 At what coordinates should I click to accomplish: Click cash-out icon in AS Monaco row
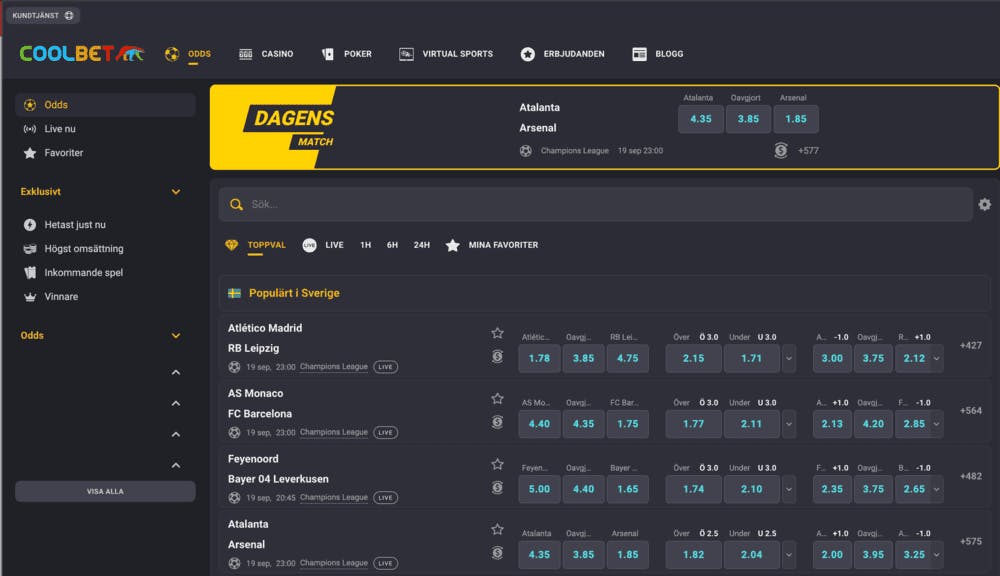pyautogui.click(x=497, y=422)
